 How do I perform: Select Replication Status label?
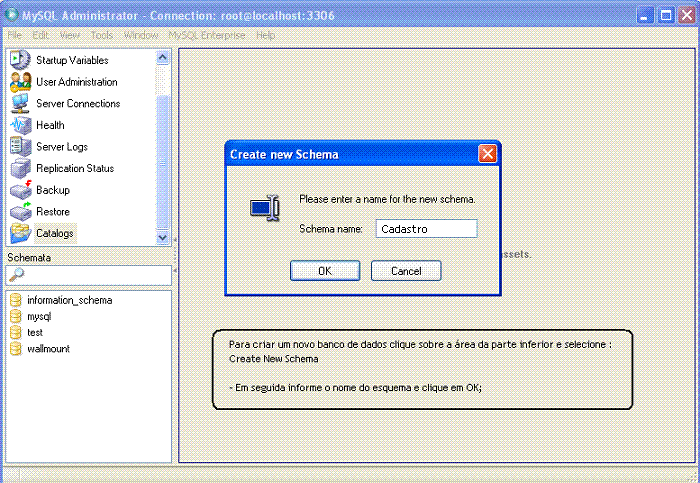point(75,168)
